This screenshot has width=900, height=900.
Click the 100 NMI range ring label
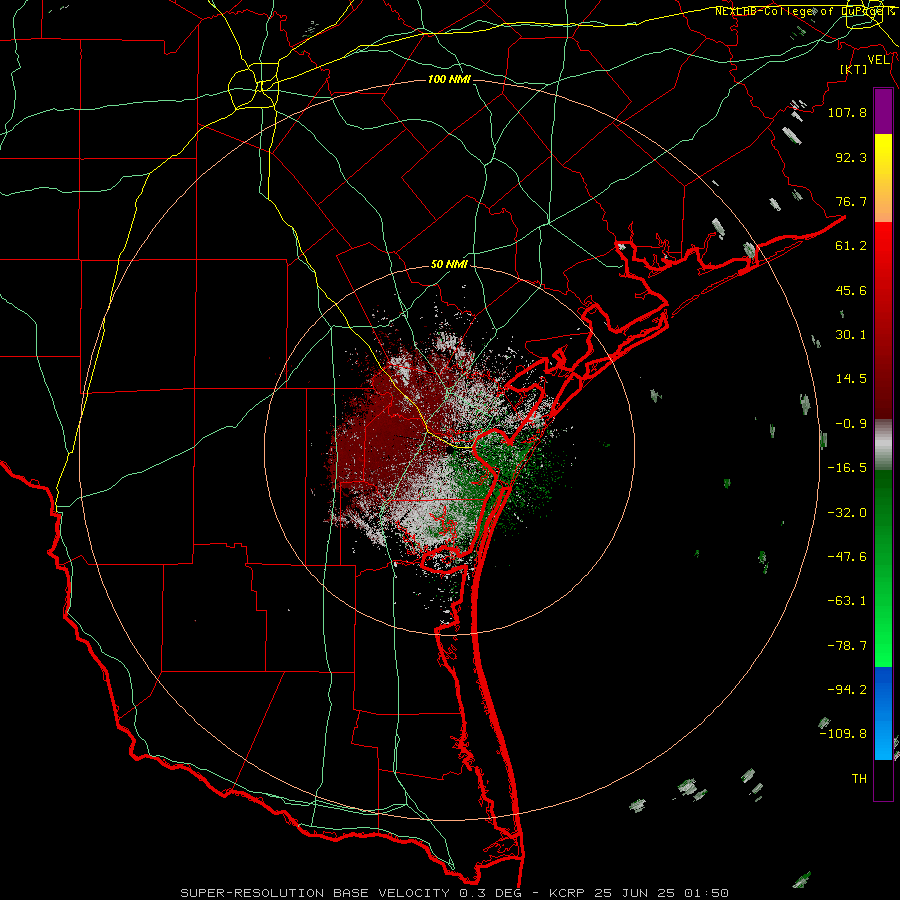pos(449,79)
